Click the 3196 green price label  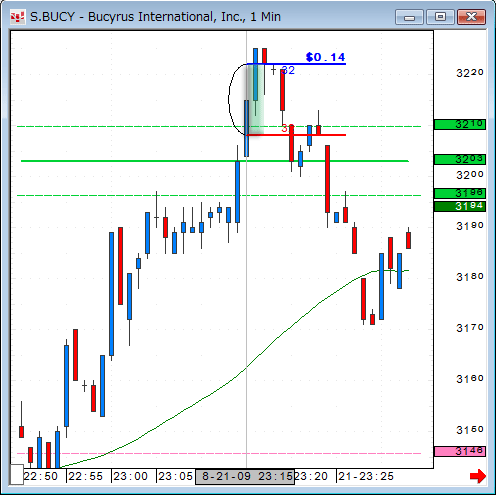point(460,193)
